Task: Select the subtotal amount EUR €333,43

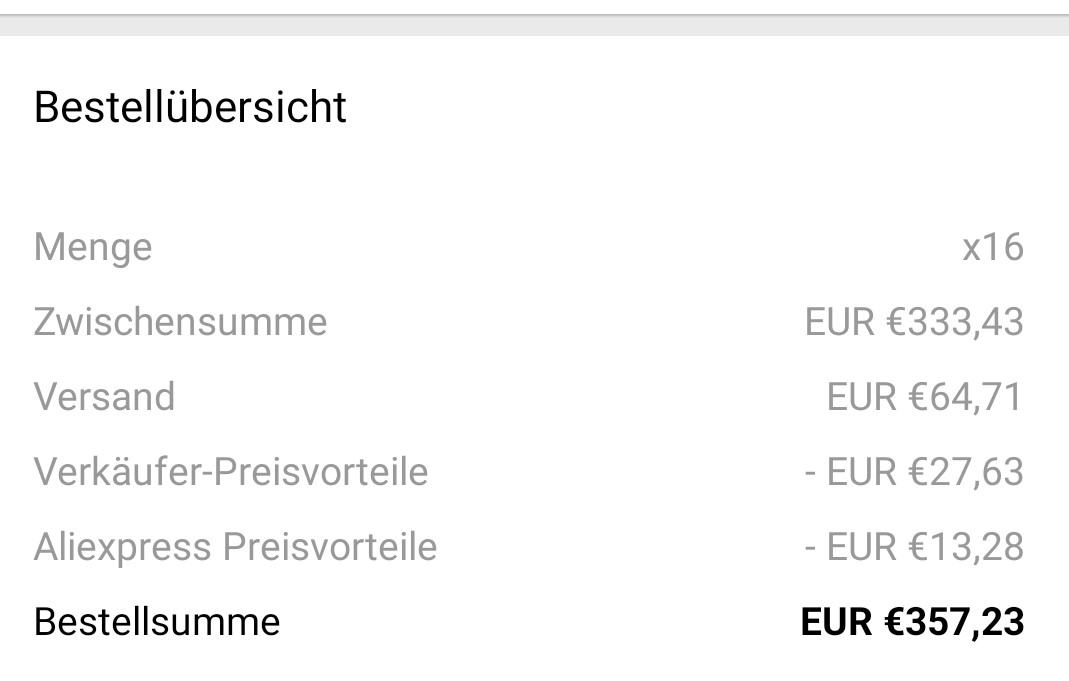Action: (x=914, y=322)
